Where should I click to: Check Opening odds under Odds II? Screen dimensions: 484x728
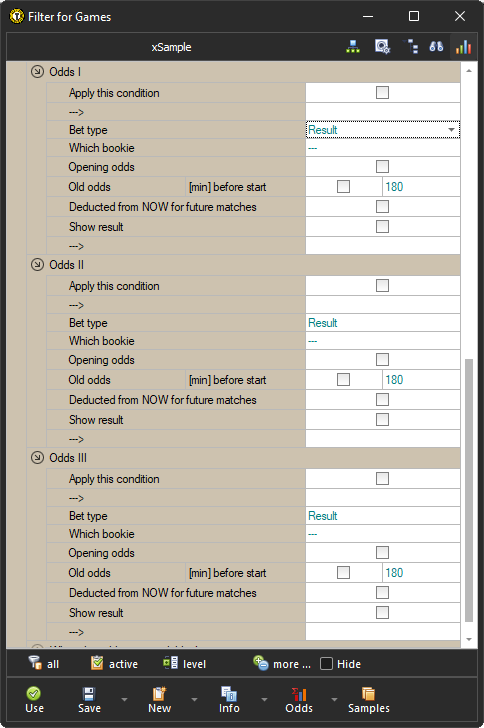coord(382,359)
